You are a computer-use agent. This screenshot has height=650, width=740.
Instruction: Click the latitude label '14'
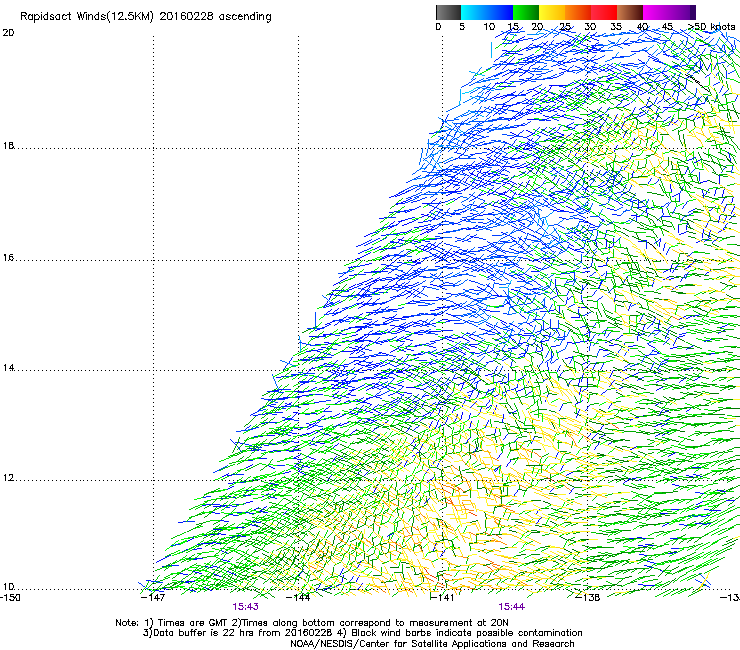pos(8,368)
